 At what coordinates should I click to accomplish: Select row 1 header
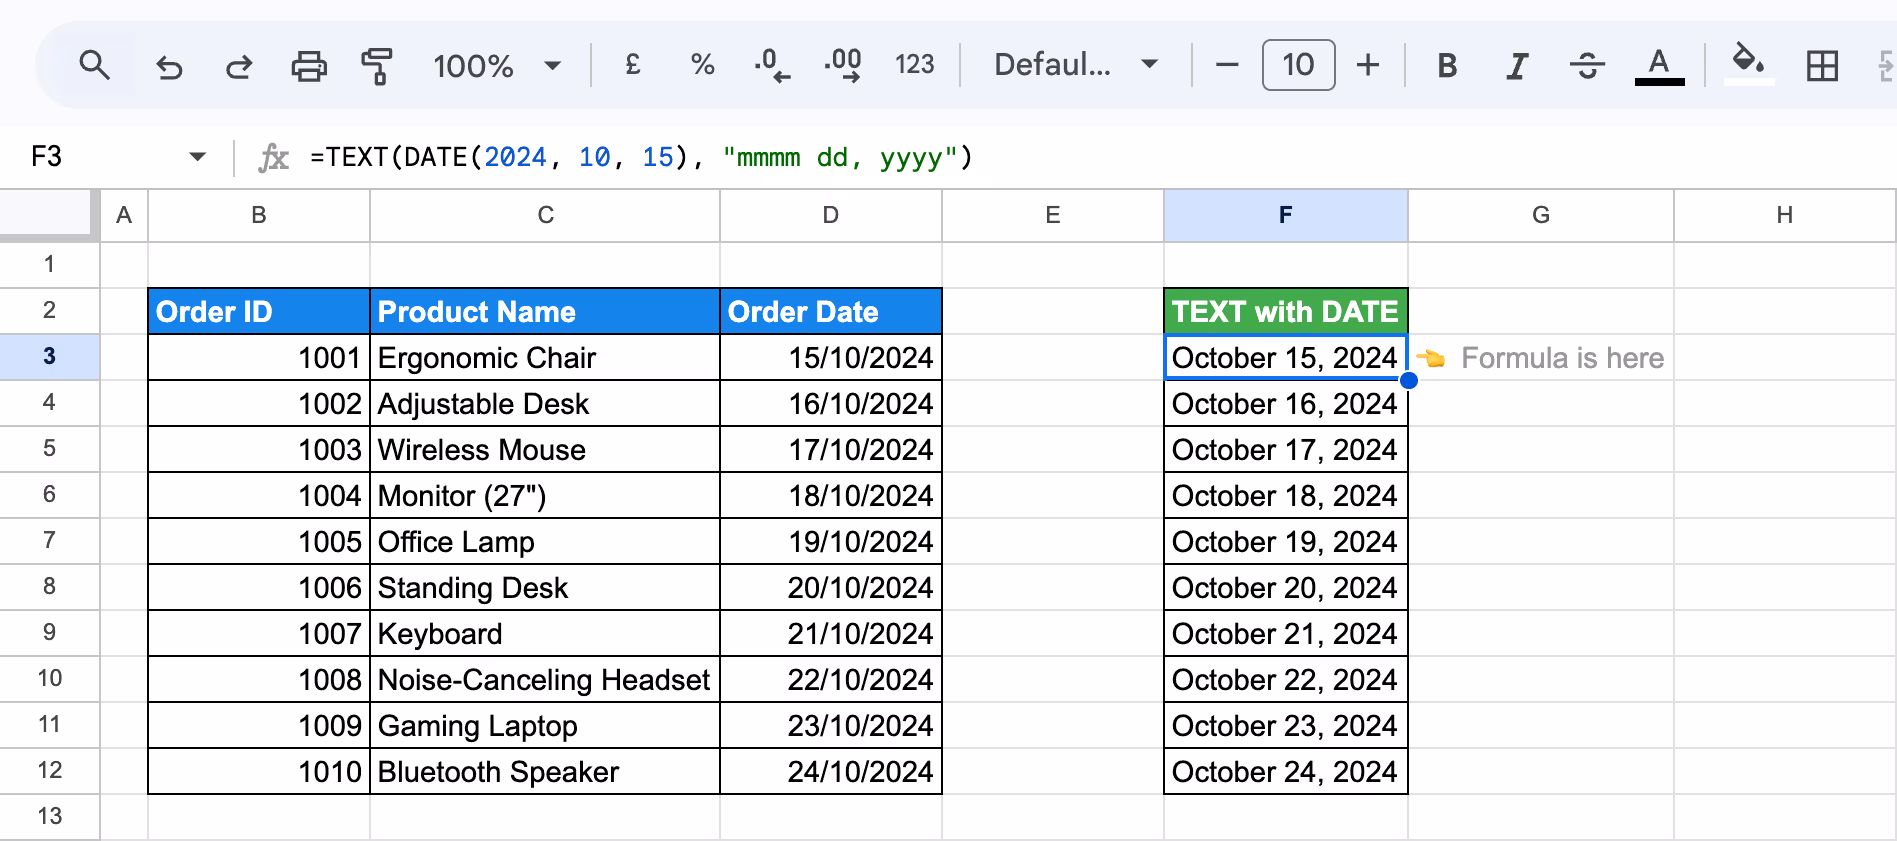tap(49, 265)
